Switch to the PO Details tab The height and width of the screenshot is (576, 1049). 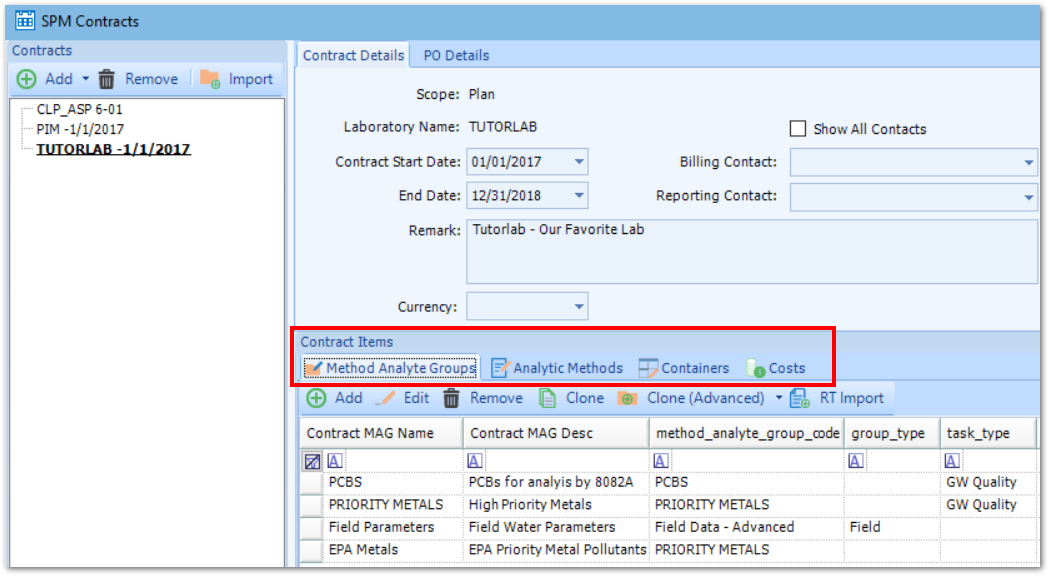pyautogui.click(x=455, y=55)
